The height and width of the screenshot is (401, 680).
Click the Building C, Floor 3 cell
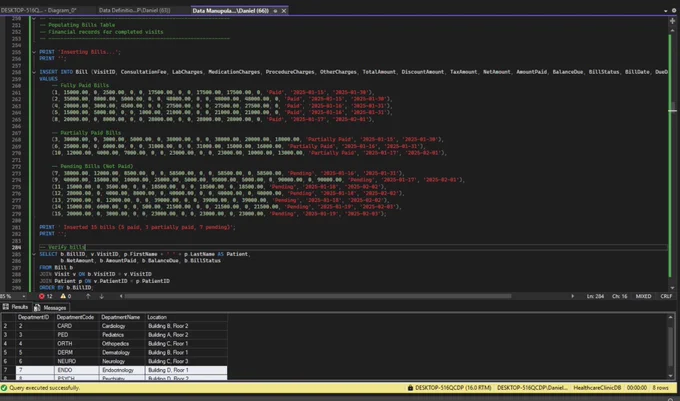point(186,361)
